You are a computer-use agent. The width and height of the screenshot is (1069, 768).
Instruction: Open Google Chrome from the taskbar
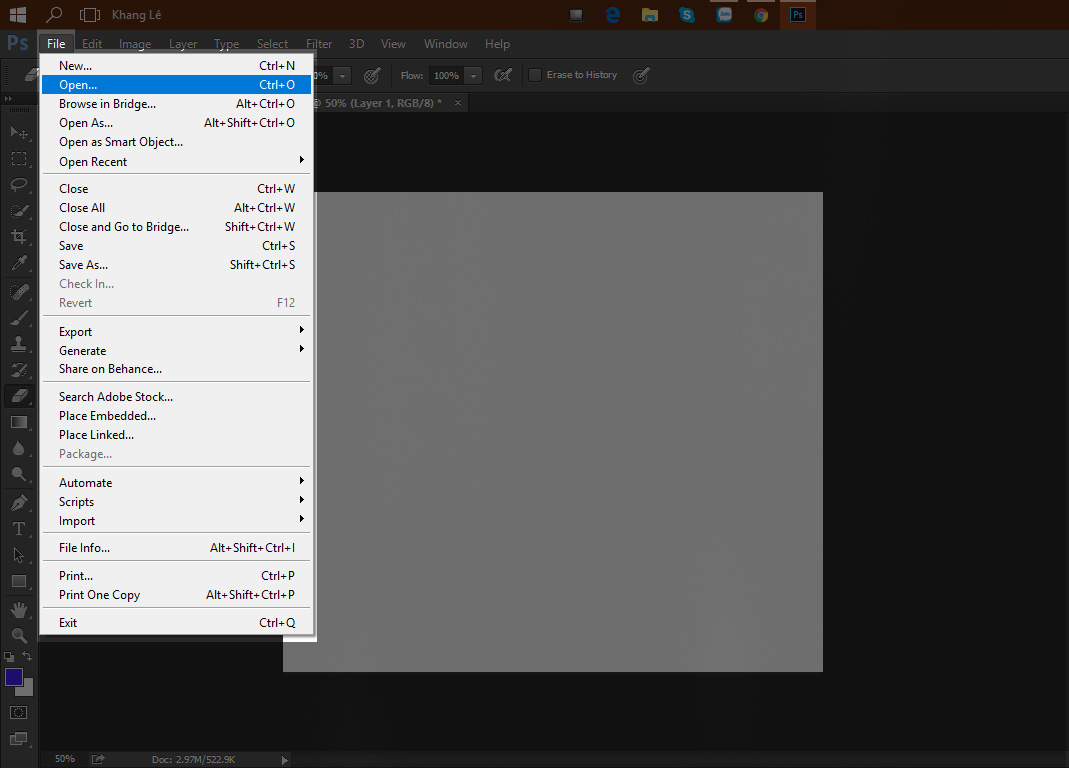tap(760, 14)
